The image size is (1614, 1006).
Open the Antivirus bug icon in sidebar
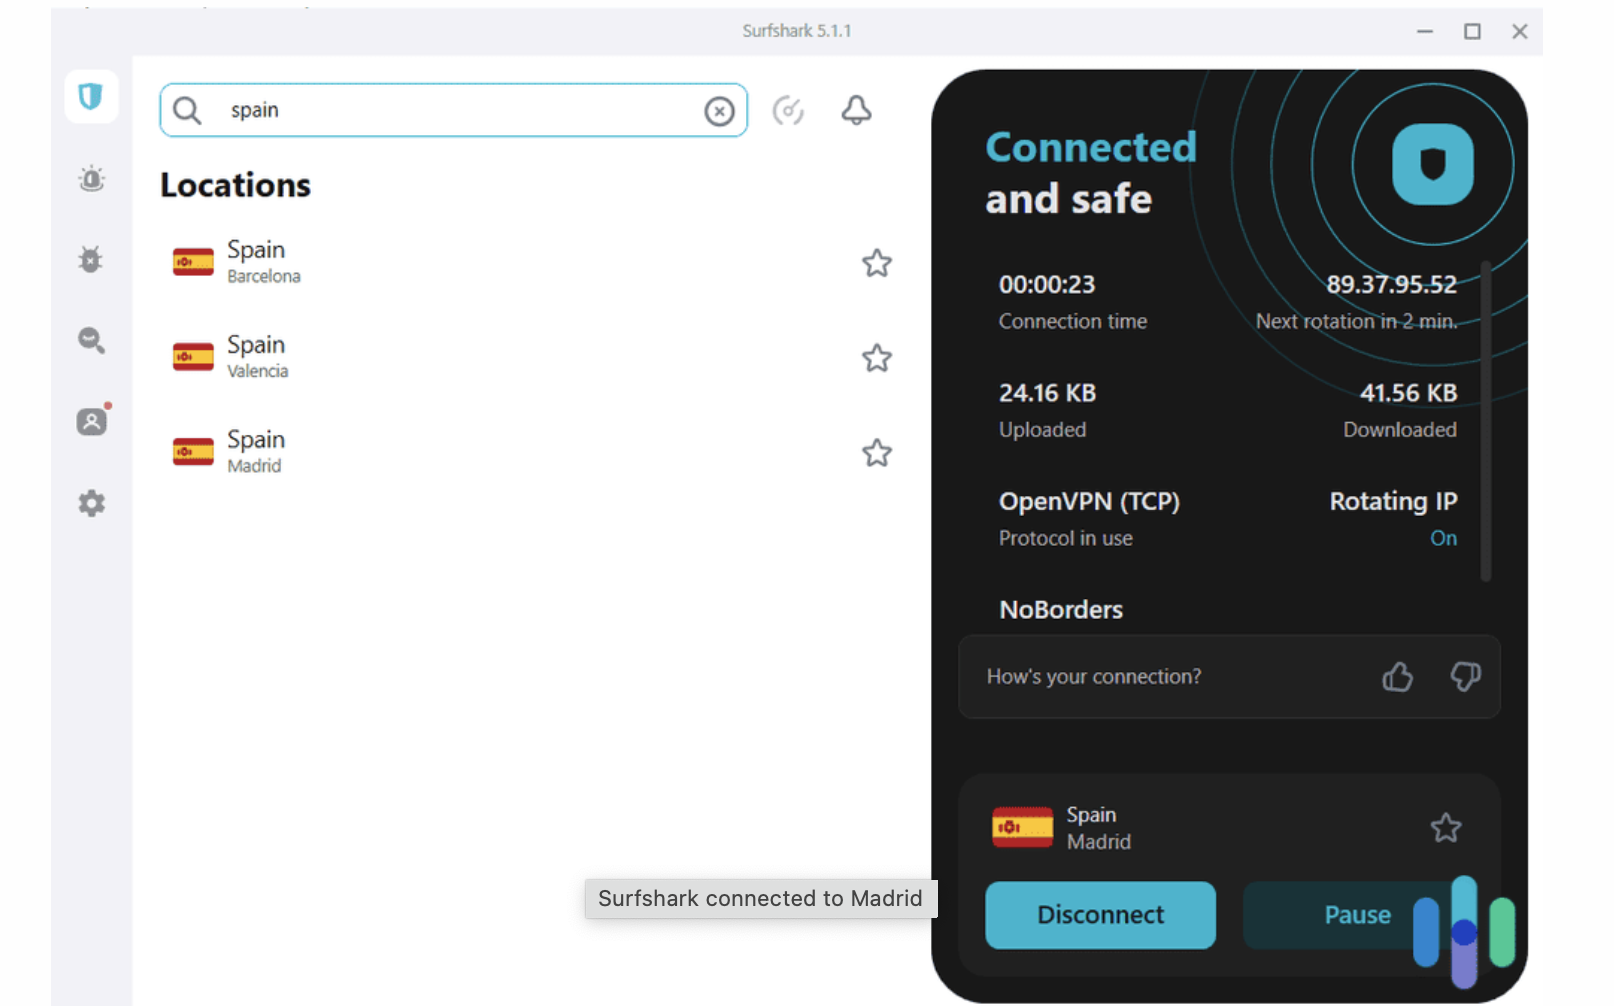[91, 260]
